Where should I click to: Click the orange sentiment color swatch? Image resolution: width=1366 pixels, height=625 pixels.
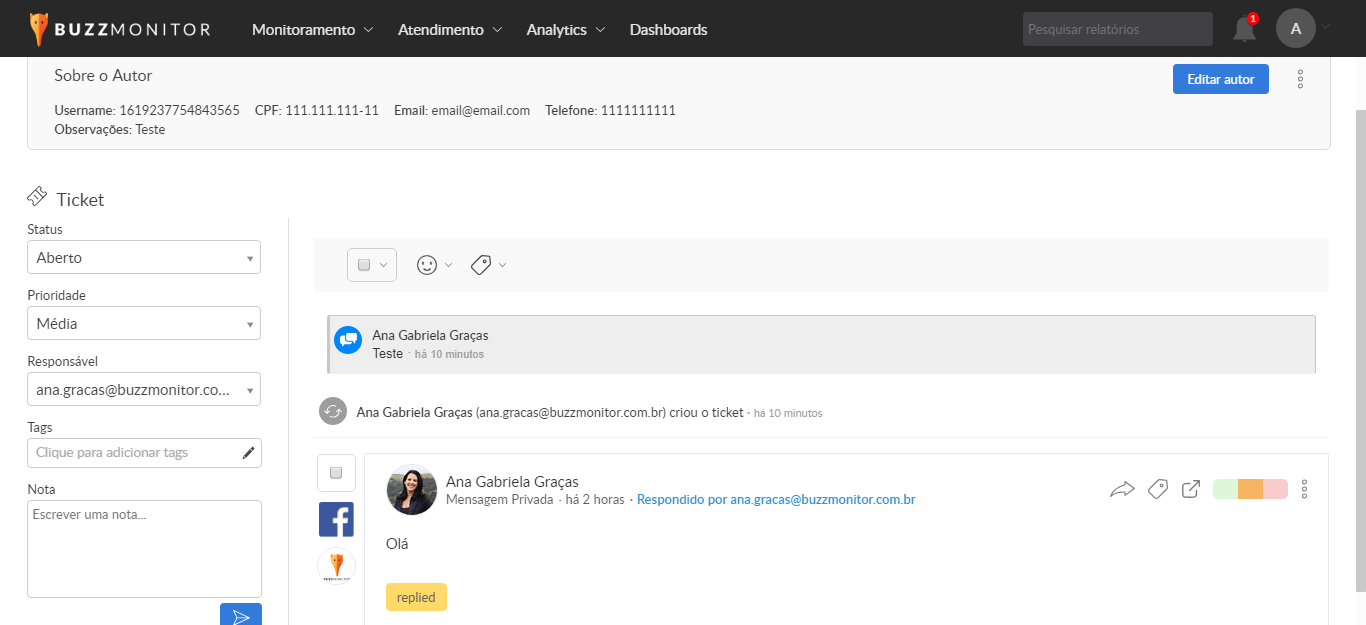click(x=1250, y=489)
